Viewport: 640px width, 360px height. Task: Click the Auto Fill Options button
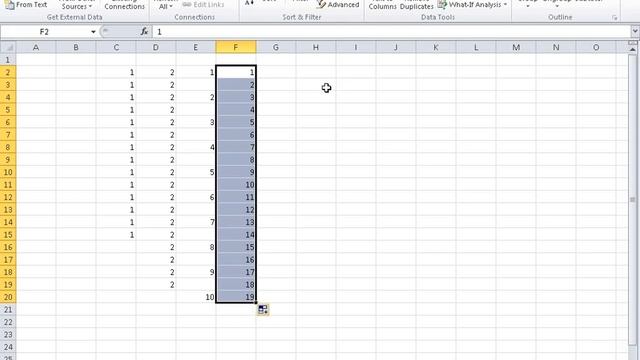click(x=263, y=309)
